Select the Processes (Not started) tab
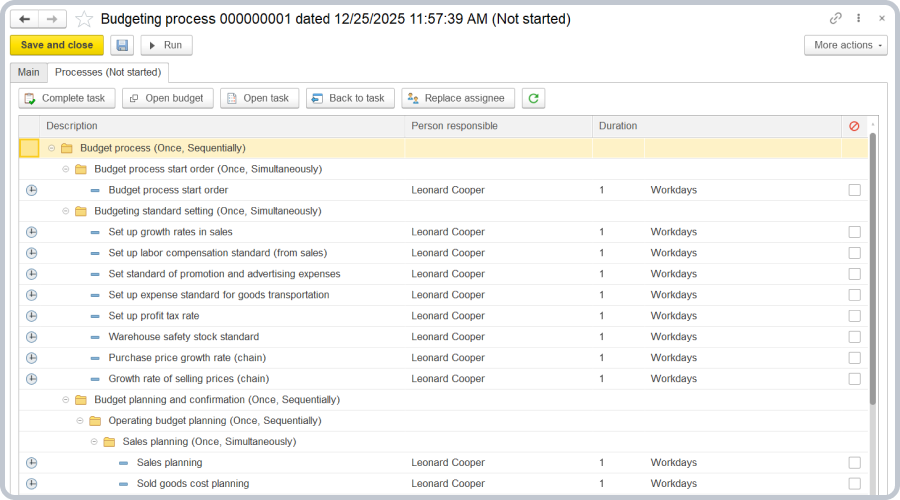 coord(109,72)
